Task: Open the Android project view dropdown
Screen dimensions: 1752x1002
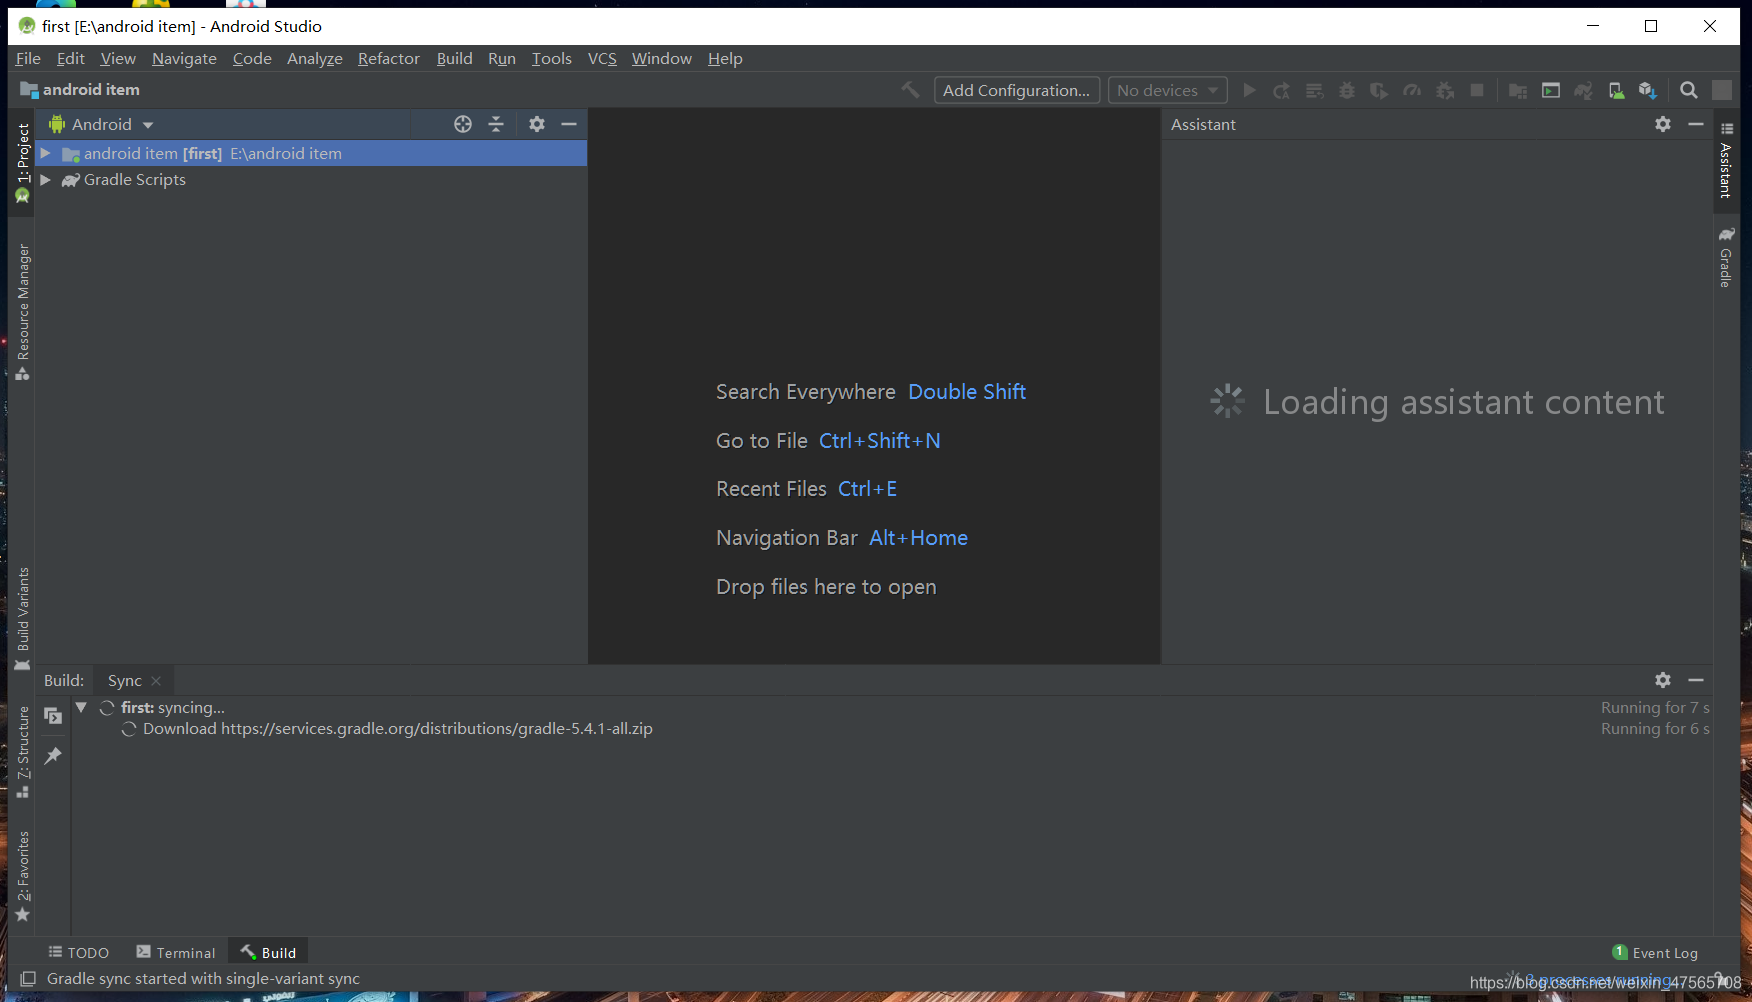Action: coord(102,124)
